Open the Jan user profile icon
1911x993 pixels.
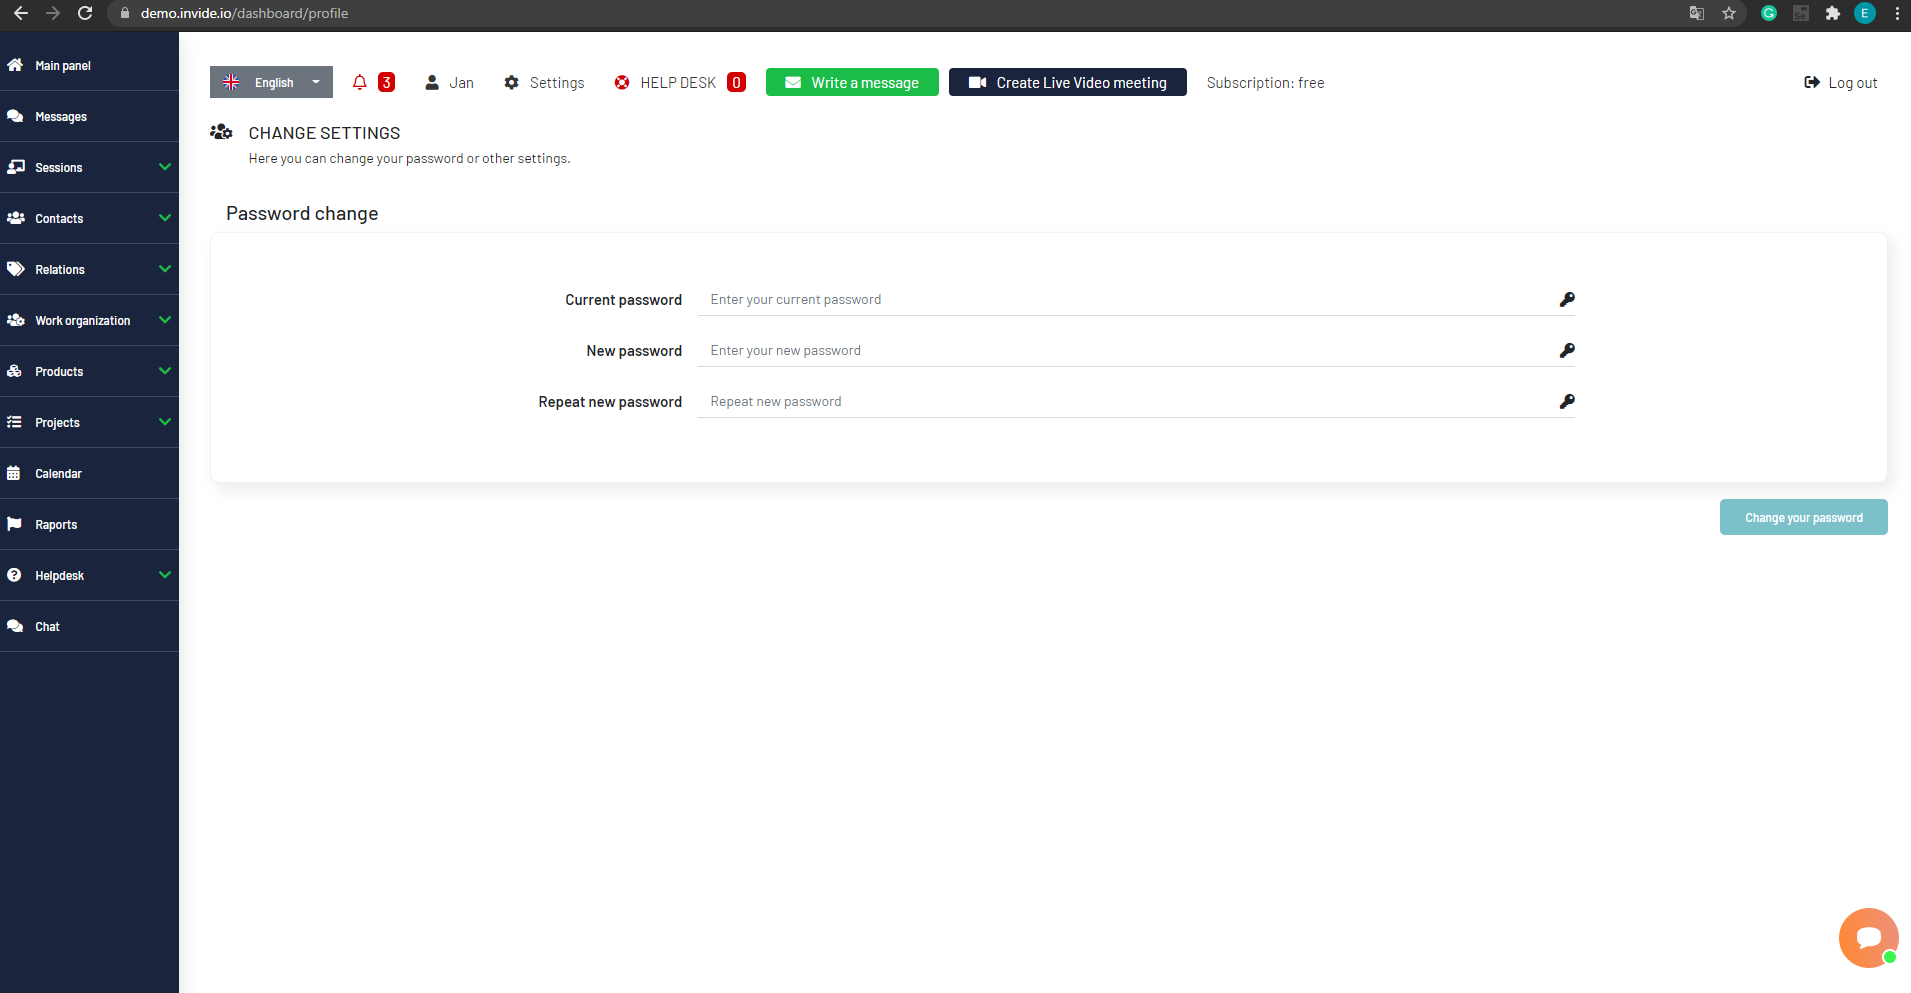coord(432,82)
